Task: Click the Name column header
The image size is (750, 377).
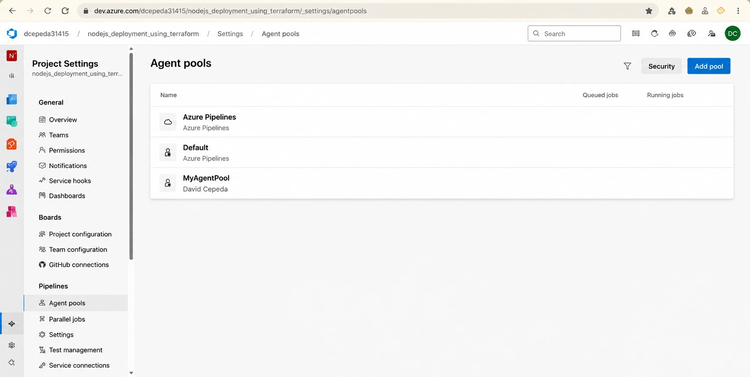Action: click(168, 95)
